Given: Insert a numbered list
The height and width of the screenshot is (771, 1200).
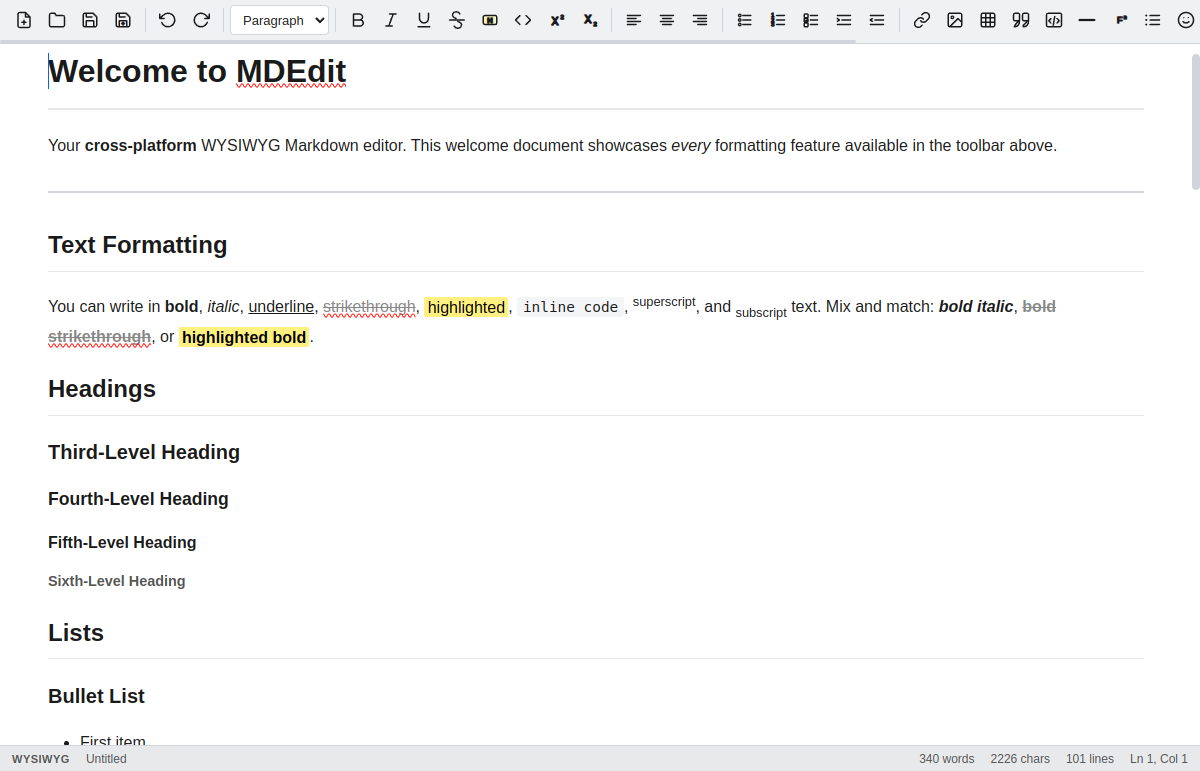Looking at the screenshot, I should (777, 20).
